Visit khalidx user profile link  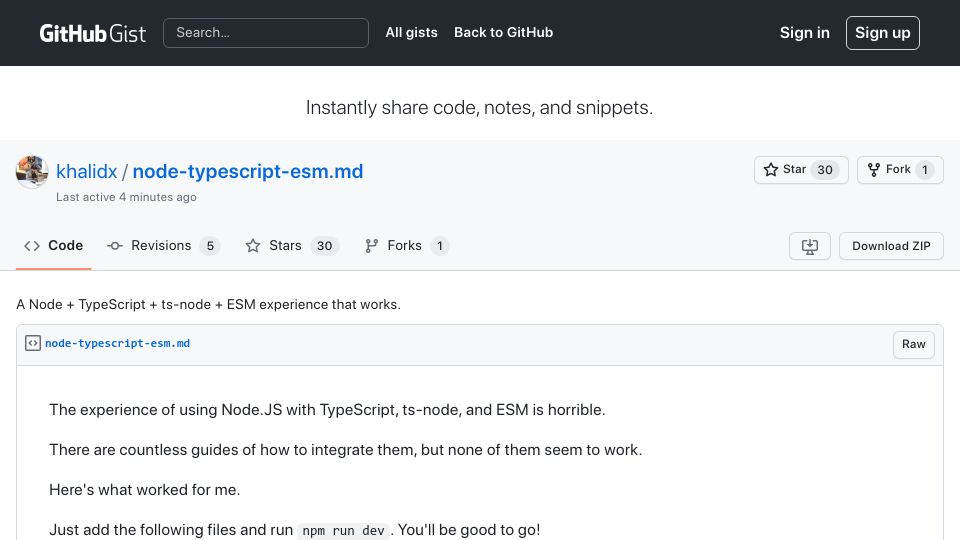(x=86, y=171)
